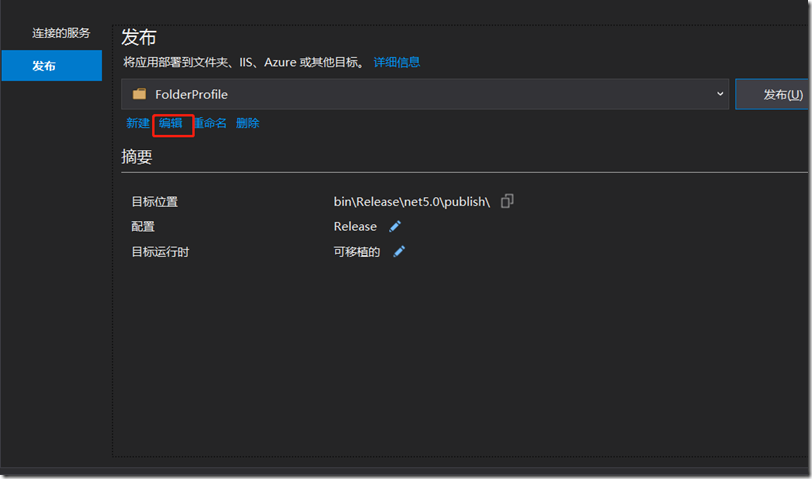Click the 重命名 profile link
Screen dimensions: 812x479
pos(210,123)
